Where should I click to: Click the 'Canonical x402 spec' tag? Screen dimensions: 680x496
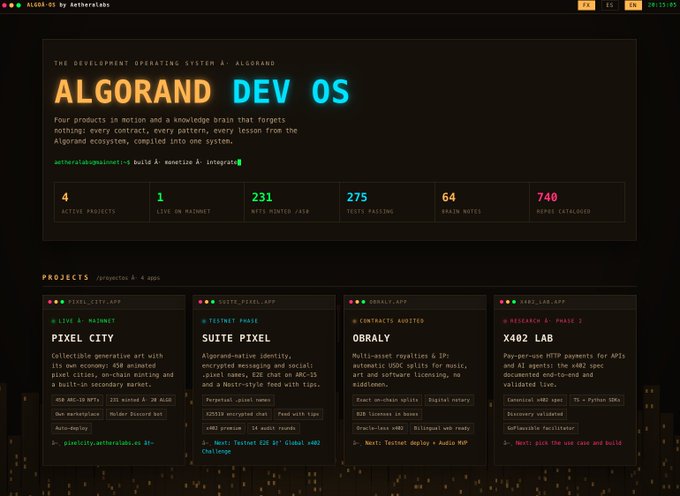point(535,400)
